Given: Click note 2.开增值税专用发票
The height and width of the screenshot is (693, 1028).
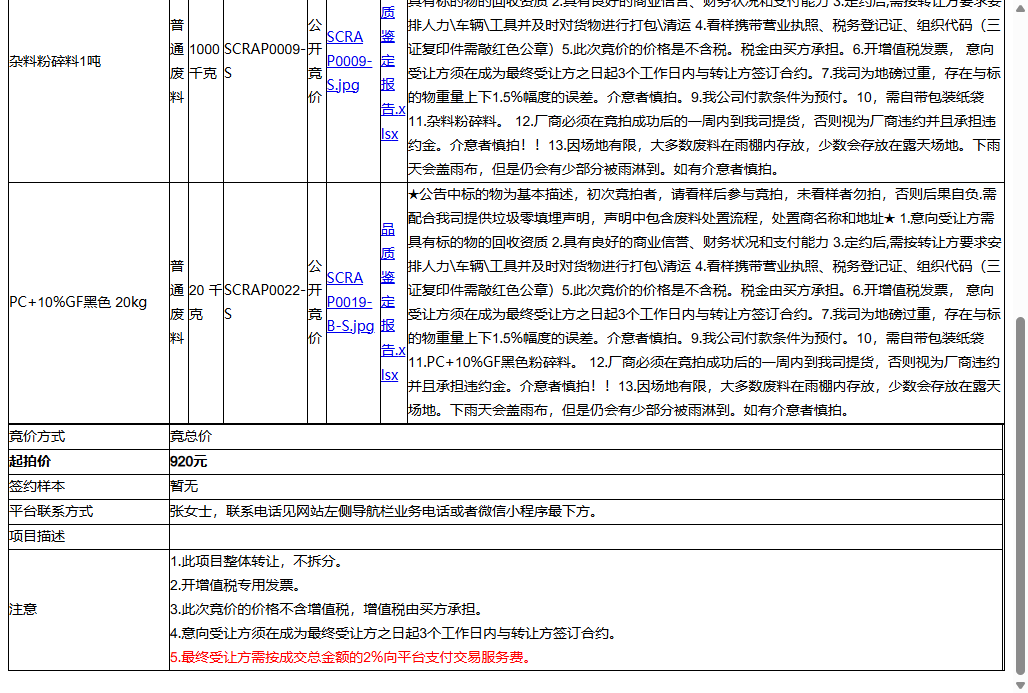Looking at the screenshot, I should tap(236, 585).
